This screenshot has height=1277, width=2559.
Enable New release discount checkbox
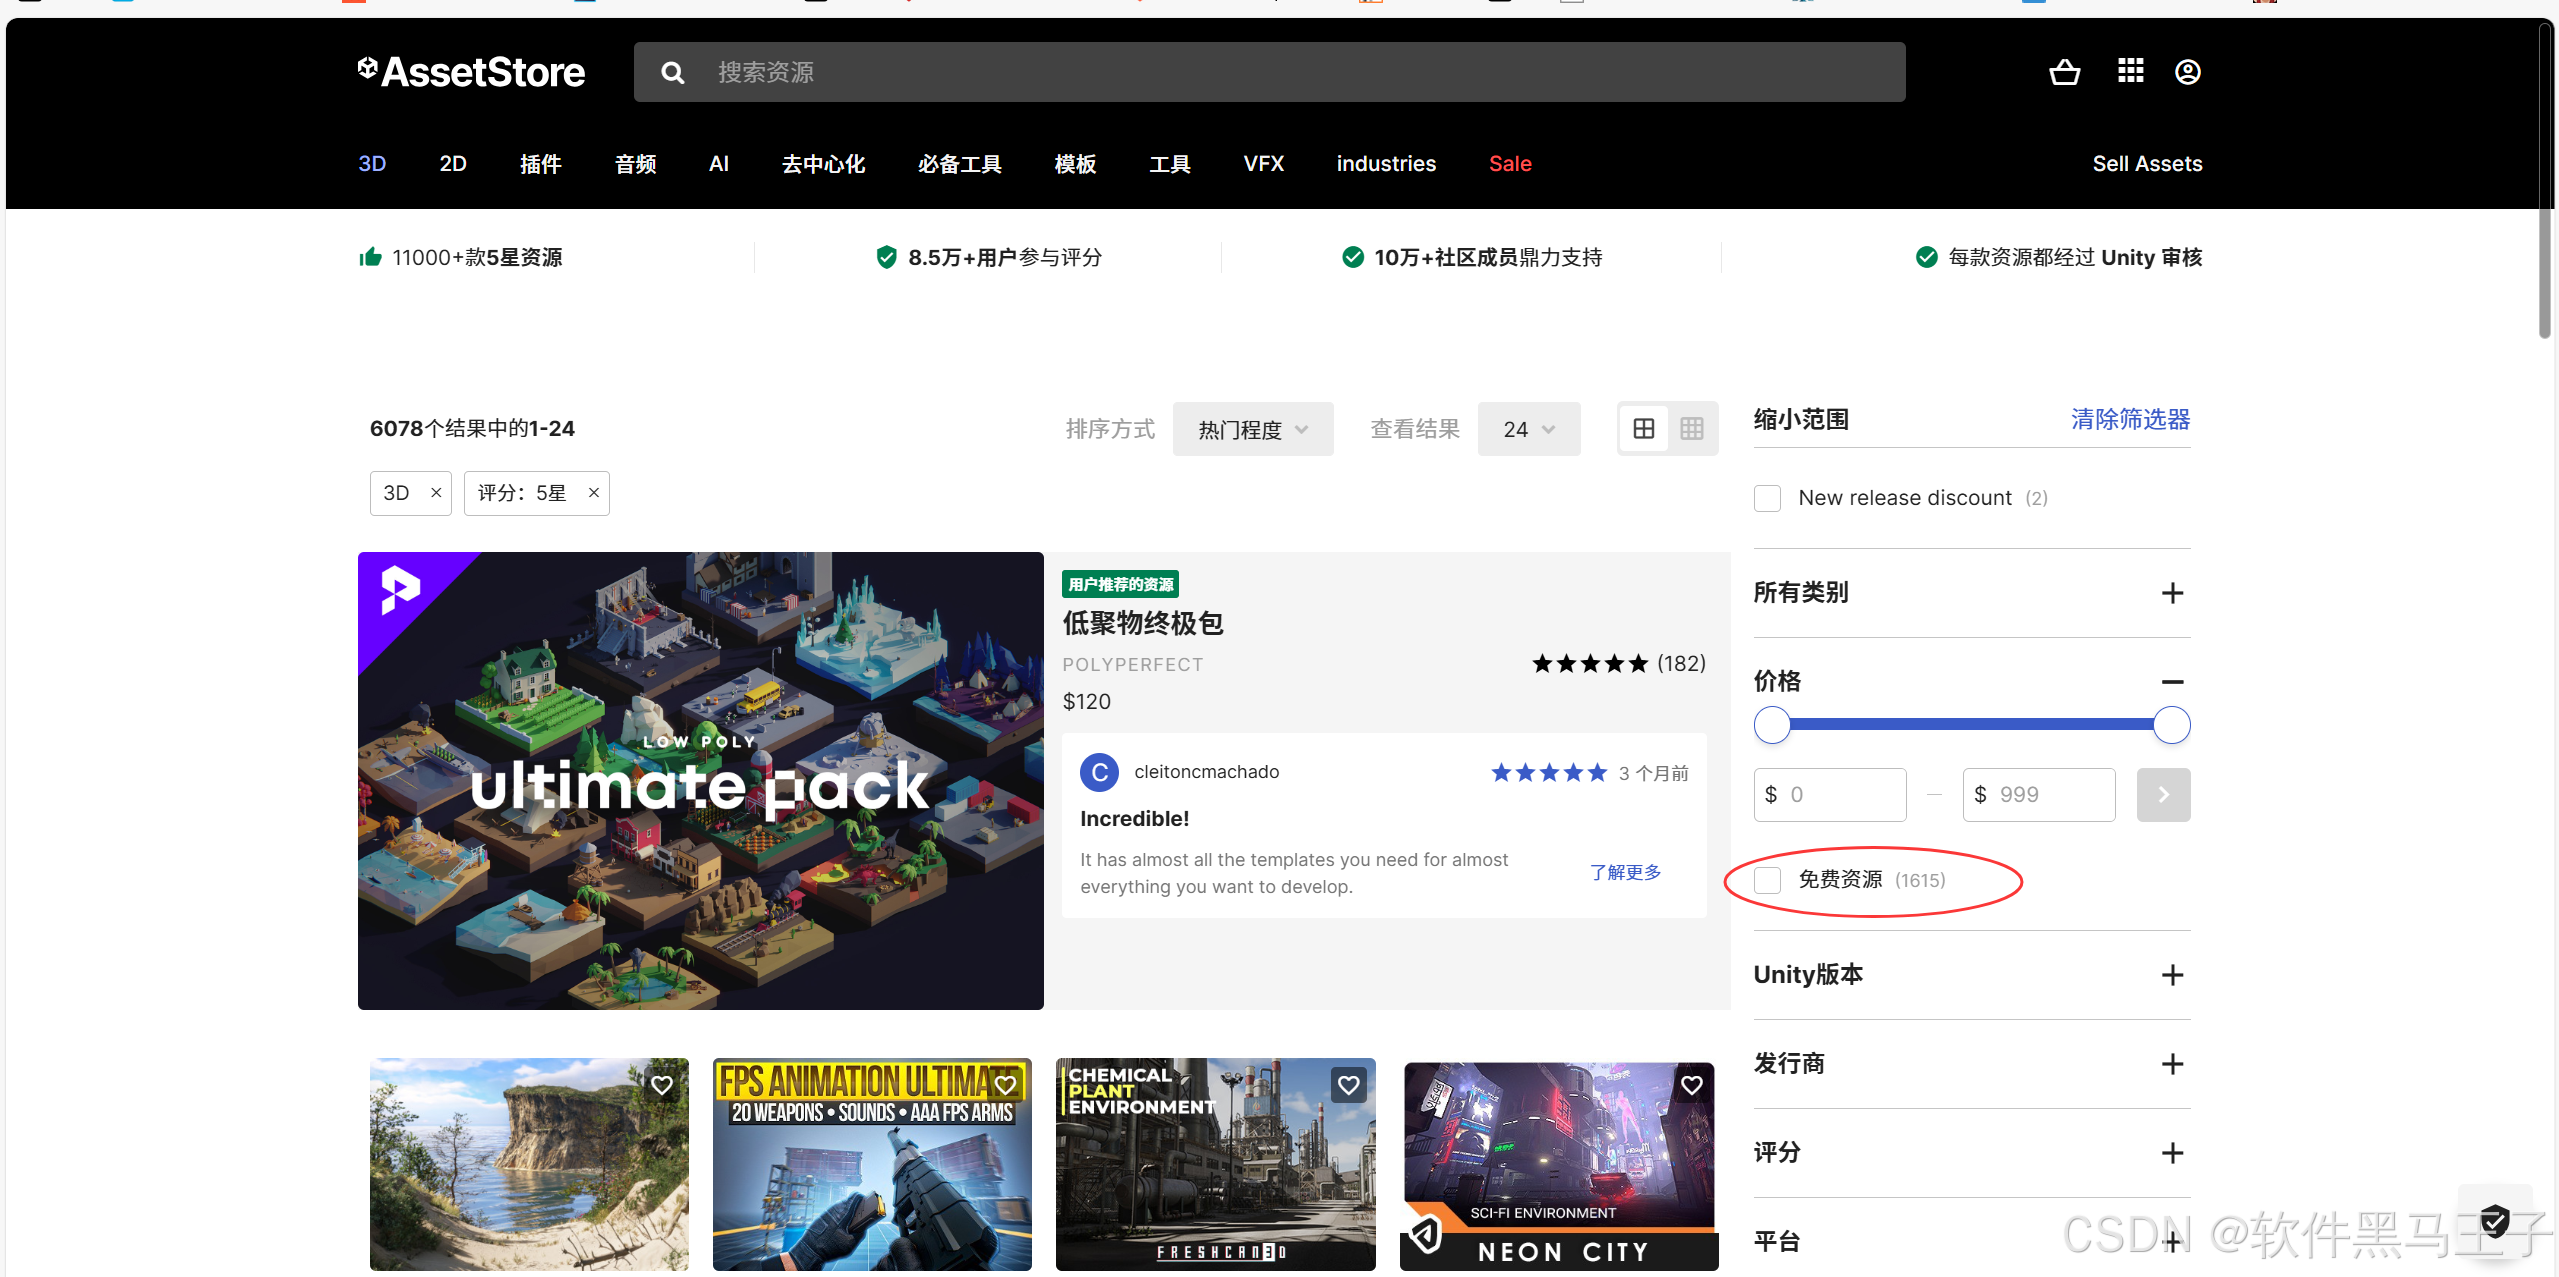point(1767,498)
